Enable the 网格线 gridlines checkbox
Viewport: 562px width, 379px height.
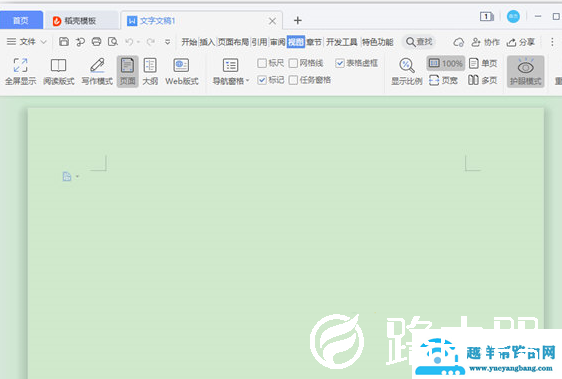coord(293,63)
